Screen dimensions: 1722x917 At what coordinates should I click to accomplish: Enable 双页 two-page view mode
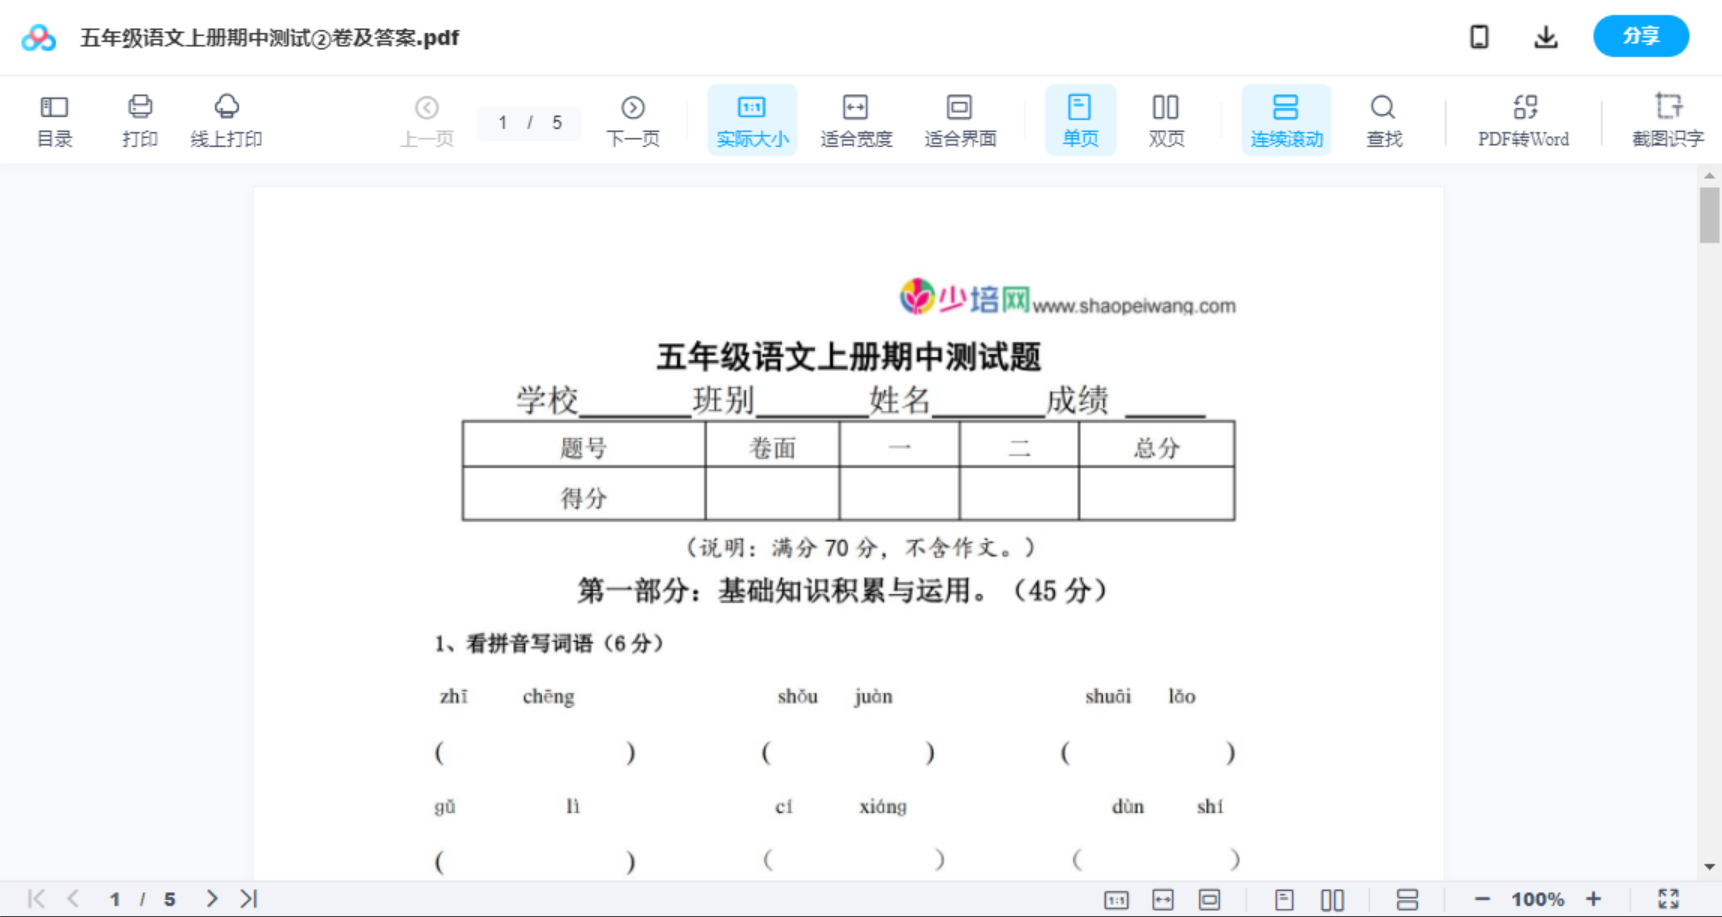coord(1166,119)
